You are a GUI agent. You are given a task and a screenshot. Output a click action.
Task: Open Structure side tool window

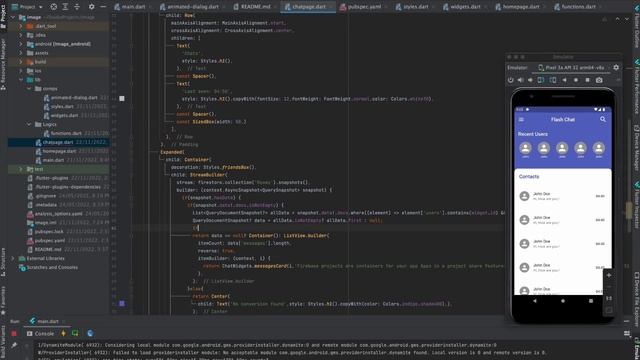coord(3,261)
